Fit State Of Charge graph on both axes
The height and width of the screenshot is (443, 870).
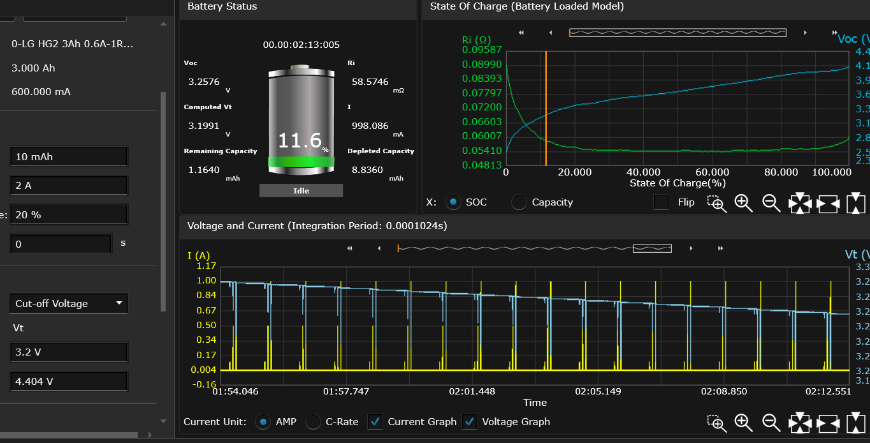point(800,204)
